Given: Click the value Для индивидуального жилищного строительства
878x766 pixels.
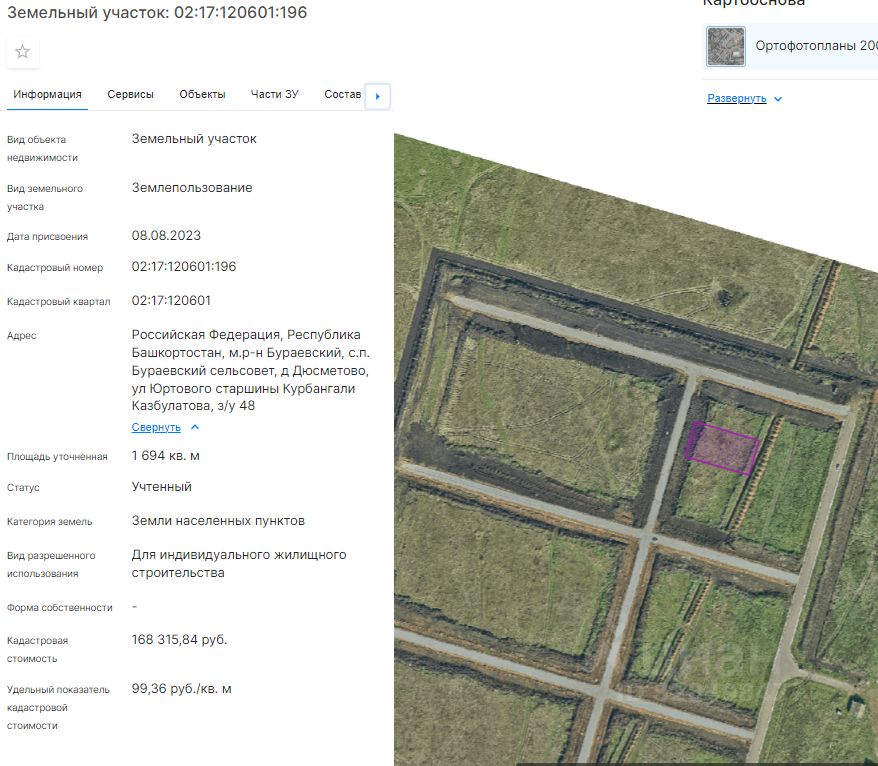Looking at the screenshot, I should click(x=239, y=564).
